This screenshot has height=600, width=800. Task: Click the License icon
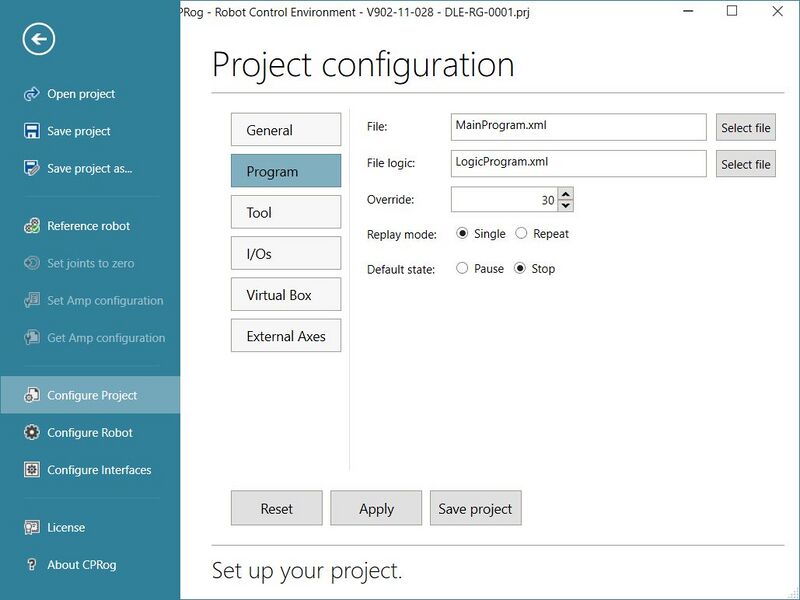click(31, 527)
